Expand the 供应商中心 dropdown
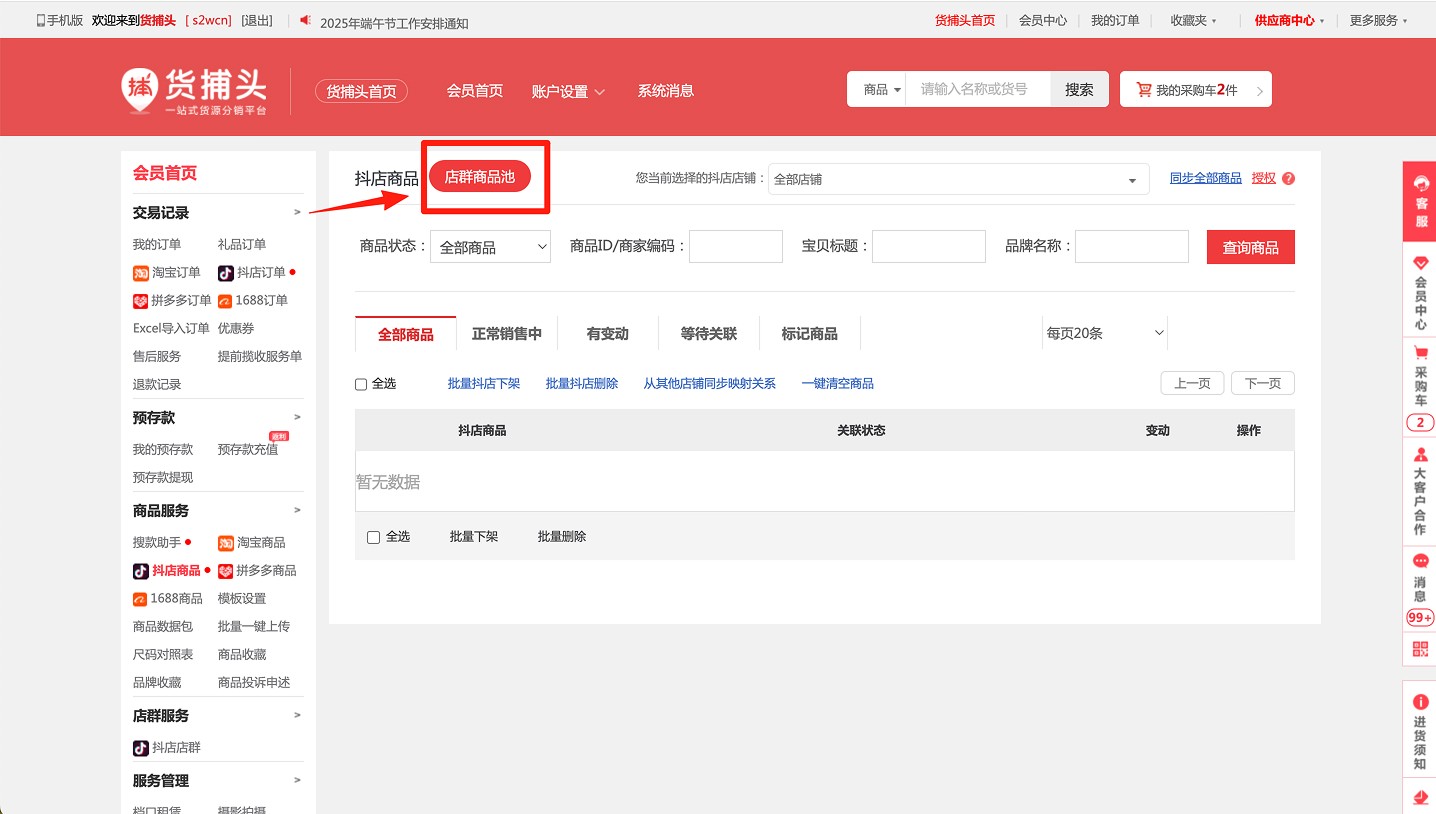The width and height of the screenshot is (1436, 814). pyautogui.click(x=1289, y=20)
